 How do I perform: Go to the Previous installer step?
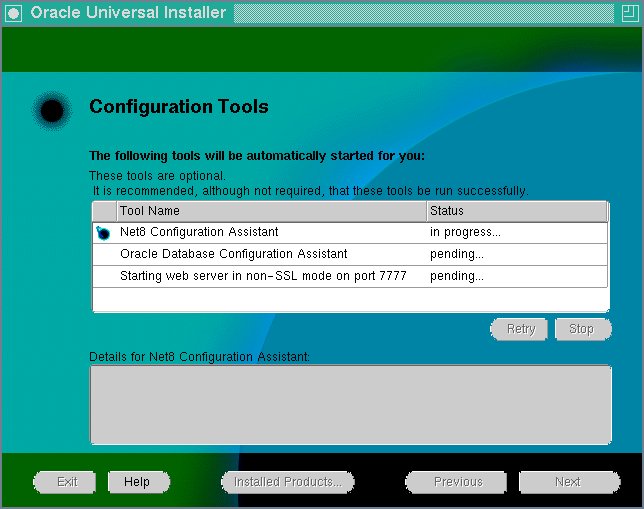click(456, 482)
